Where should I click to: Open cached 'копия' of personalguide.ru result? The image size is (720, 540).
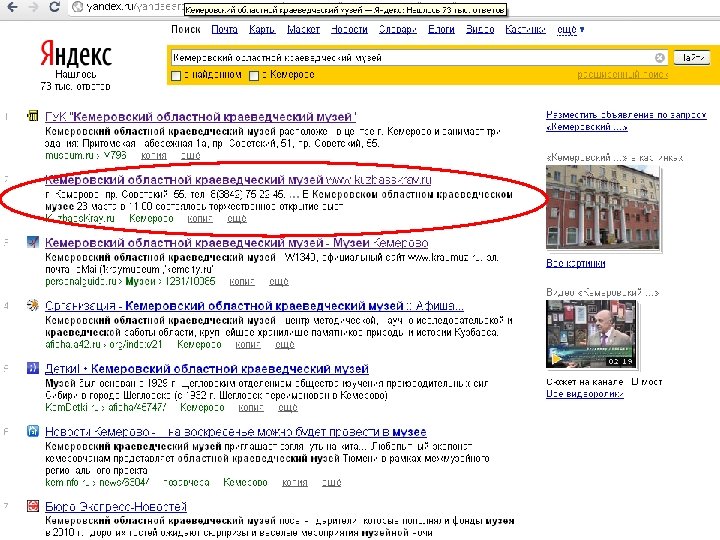pyautogui.click(x=242, y=281)
